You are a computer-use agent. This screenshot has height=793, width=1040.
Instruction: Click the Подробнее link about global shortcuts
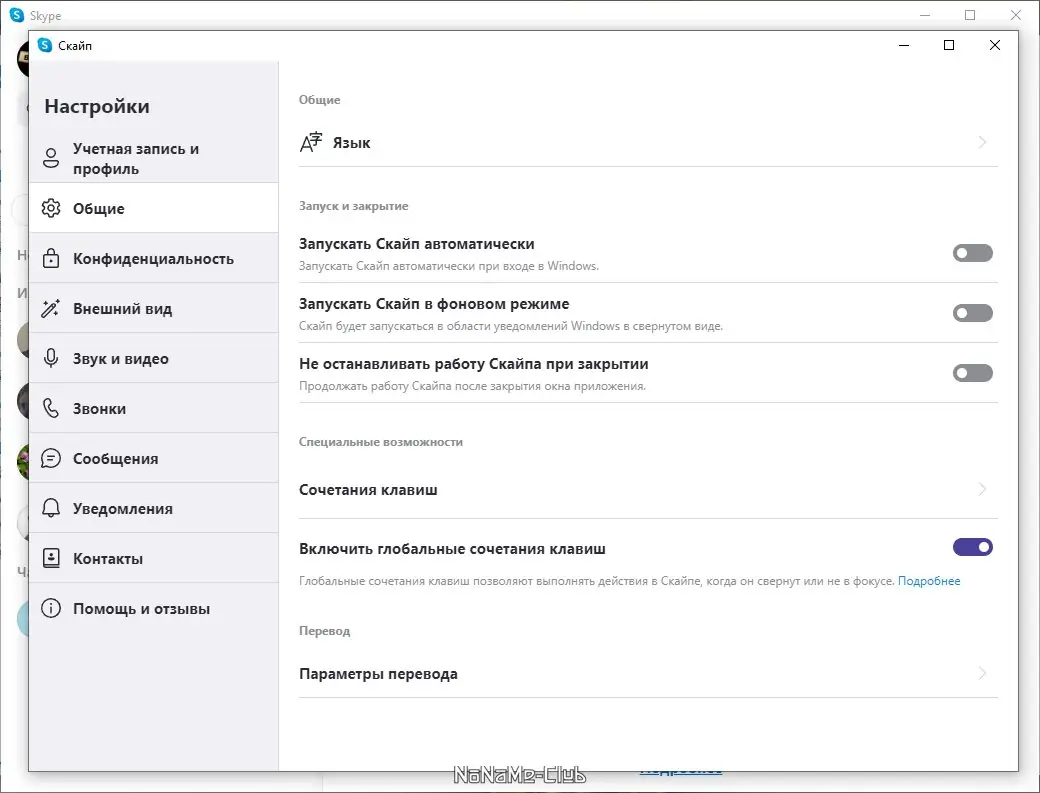pos(929,581)
